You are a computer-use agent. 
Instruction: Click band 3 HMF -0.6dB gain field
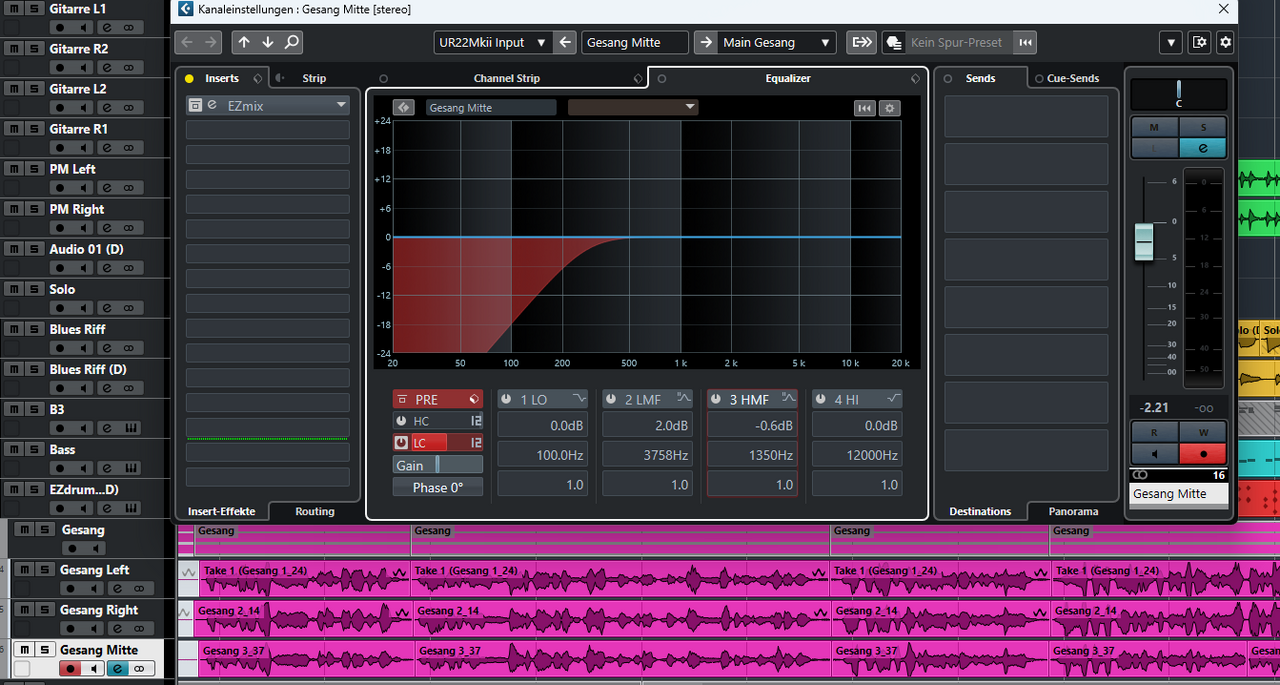(x=752, y=426)
